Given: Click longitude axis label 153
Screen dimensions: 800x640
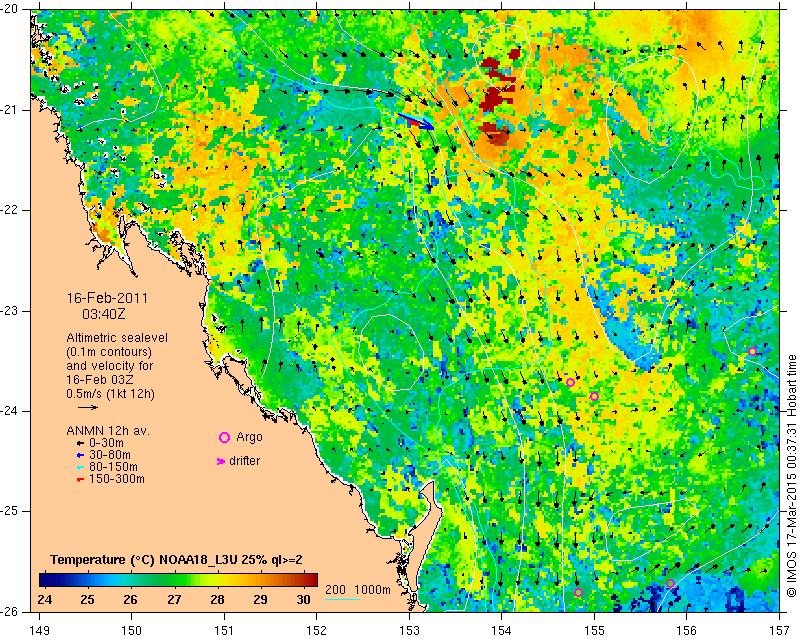Looking at the screenshot, I should coord(409,631).
